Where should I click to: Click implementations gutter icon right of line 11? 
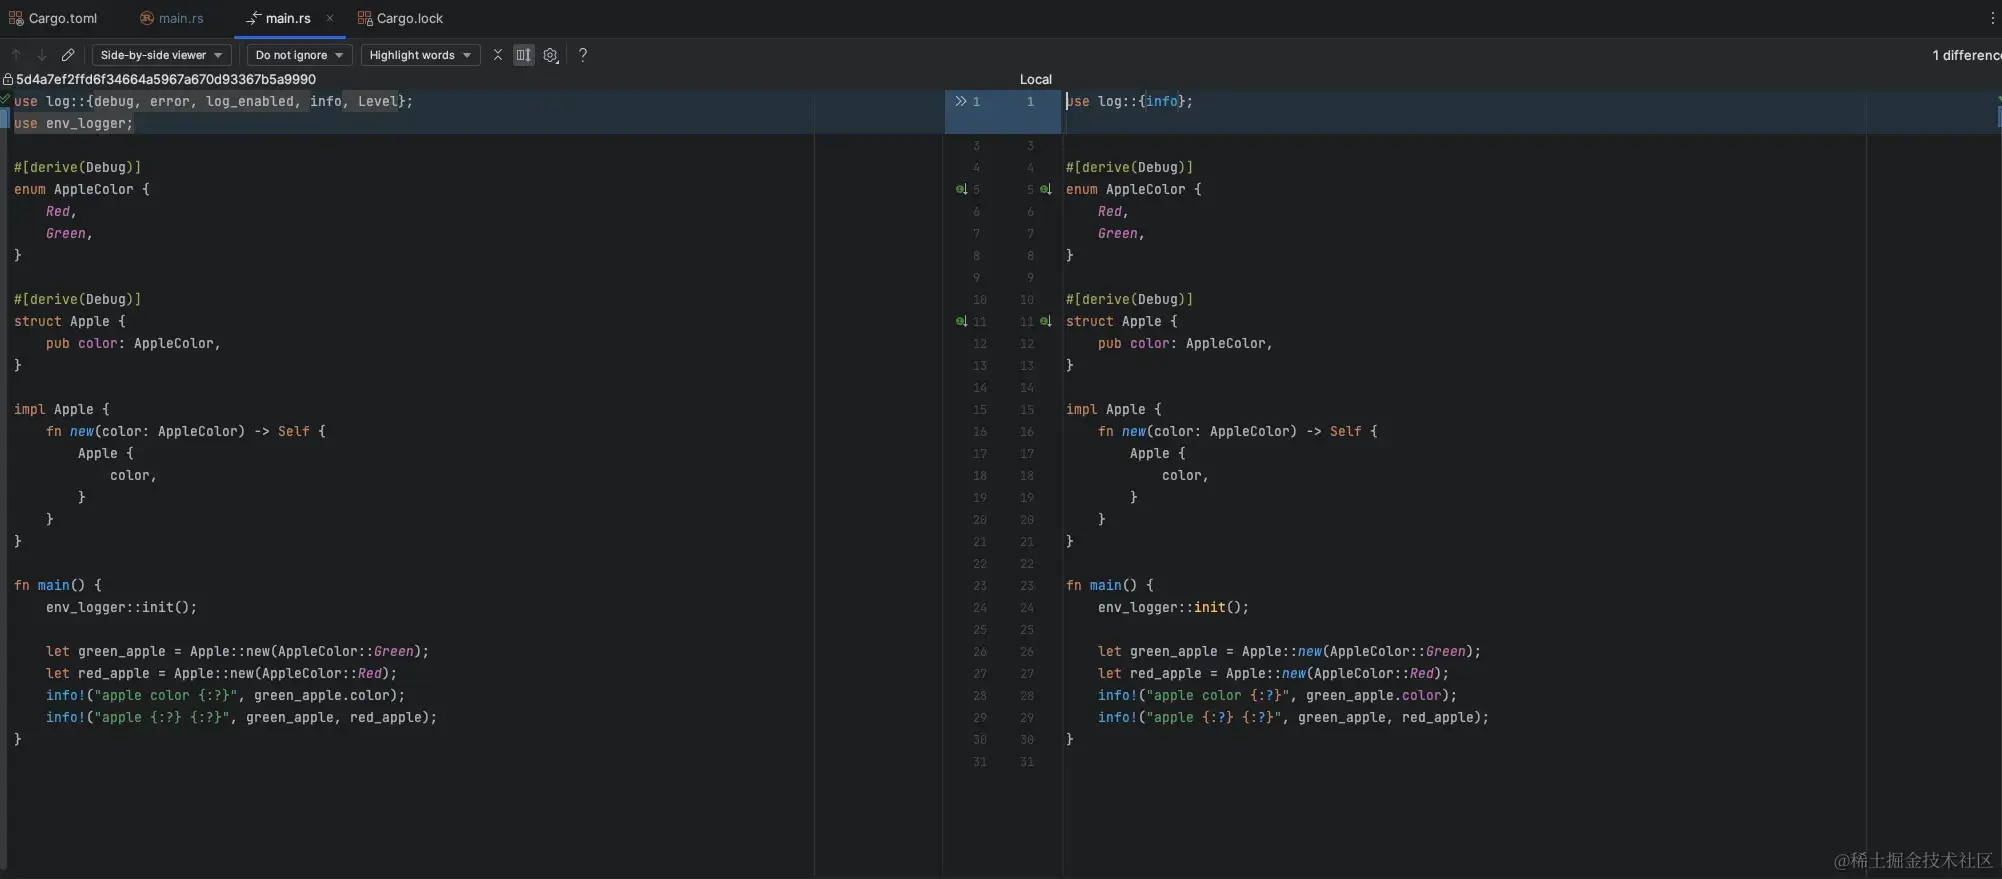click(1045, 321)
